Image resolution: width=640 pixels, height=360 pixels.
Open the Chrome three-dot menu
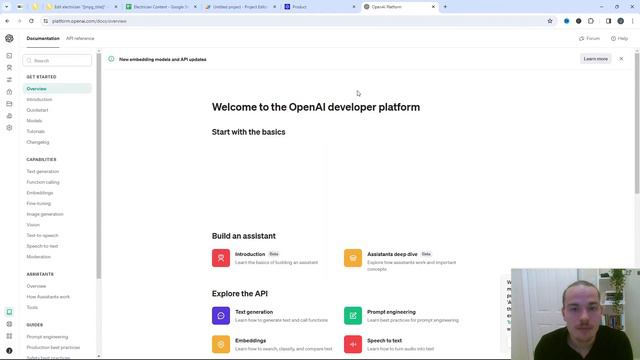[633, 21]
